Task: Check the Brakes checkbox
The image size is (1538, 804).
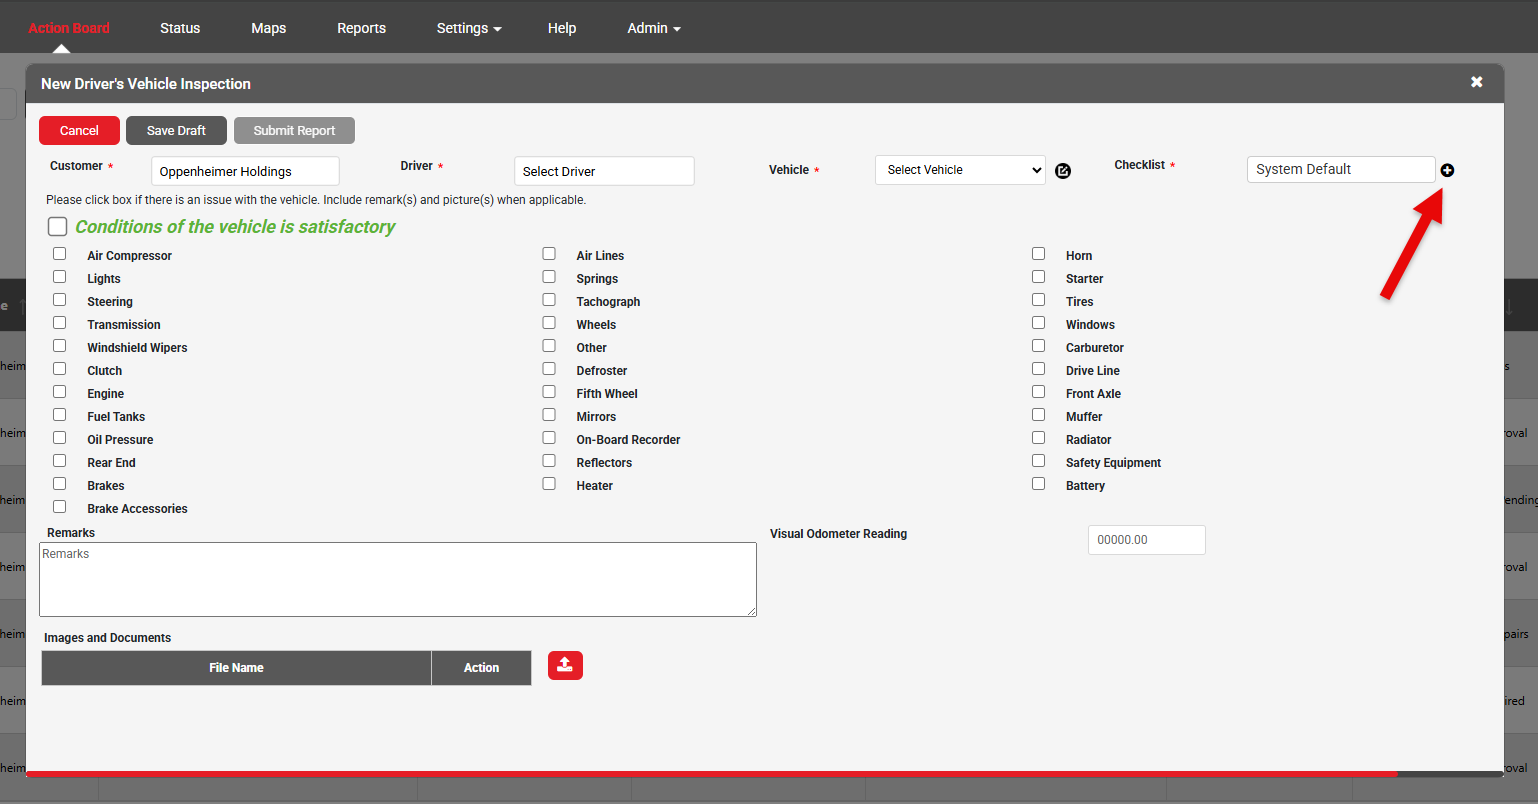Action: click(60, 484)
